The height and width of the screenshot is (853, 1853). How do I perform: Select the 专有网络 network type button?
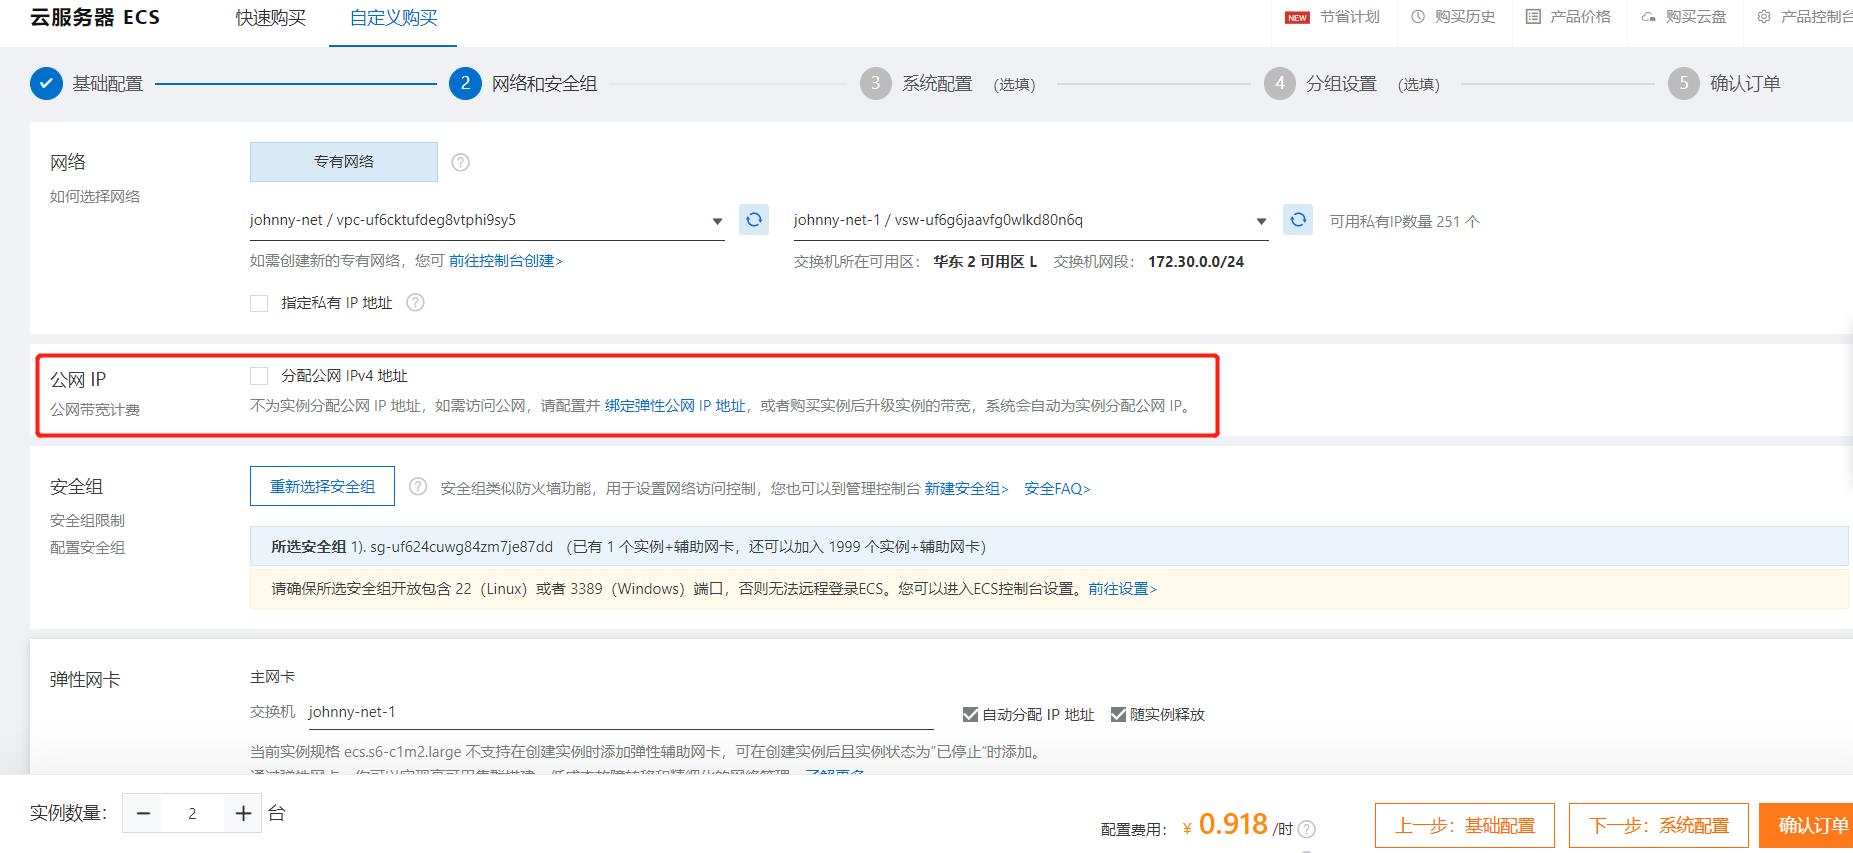[x=344, y=162]
